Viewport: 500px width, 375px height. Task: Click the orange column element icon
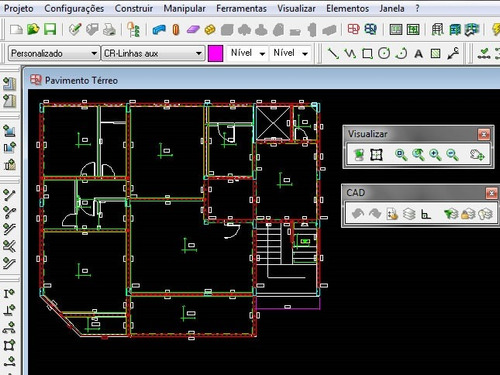pos(176,30)
